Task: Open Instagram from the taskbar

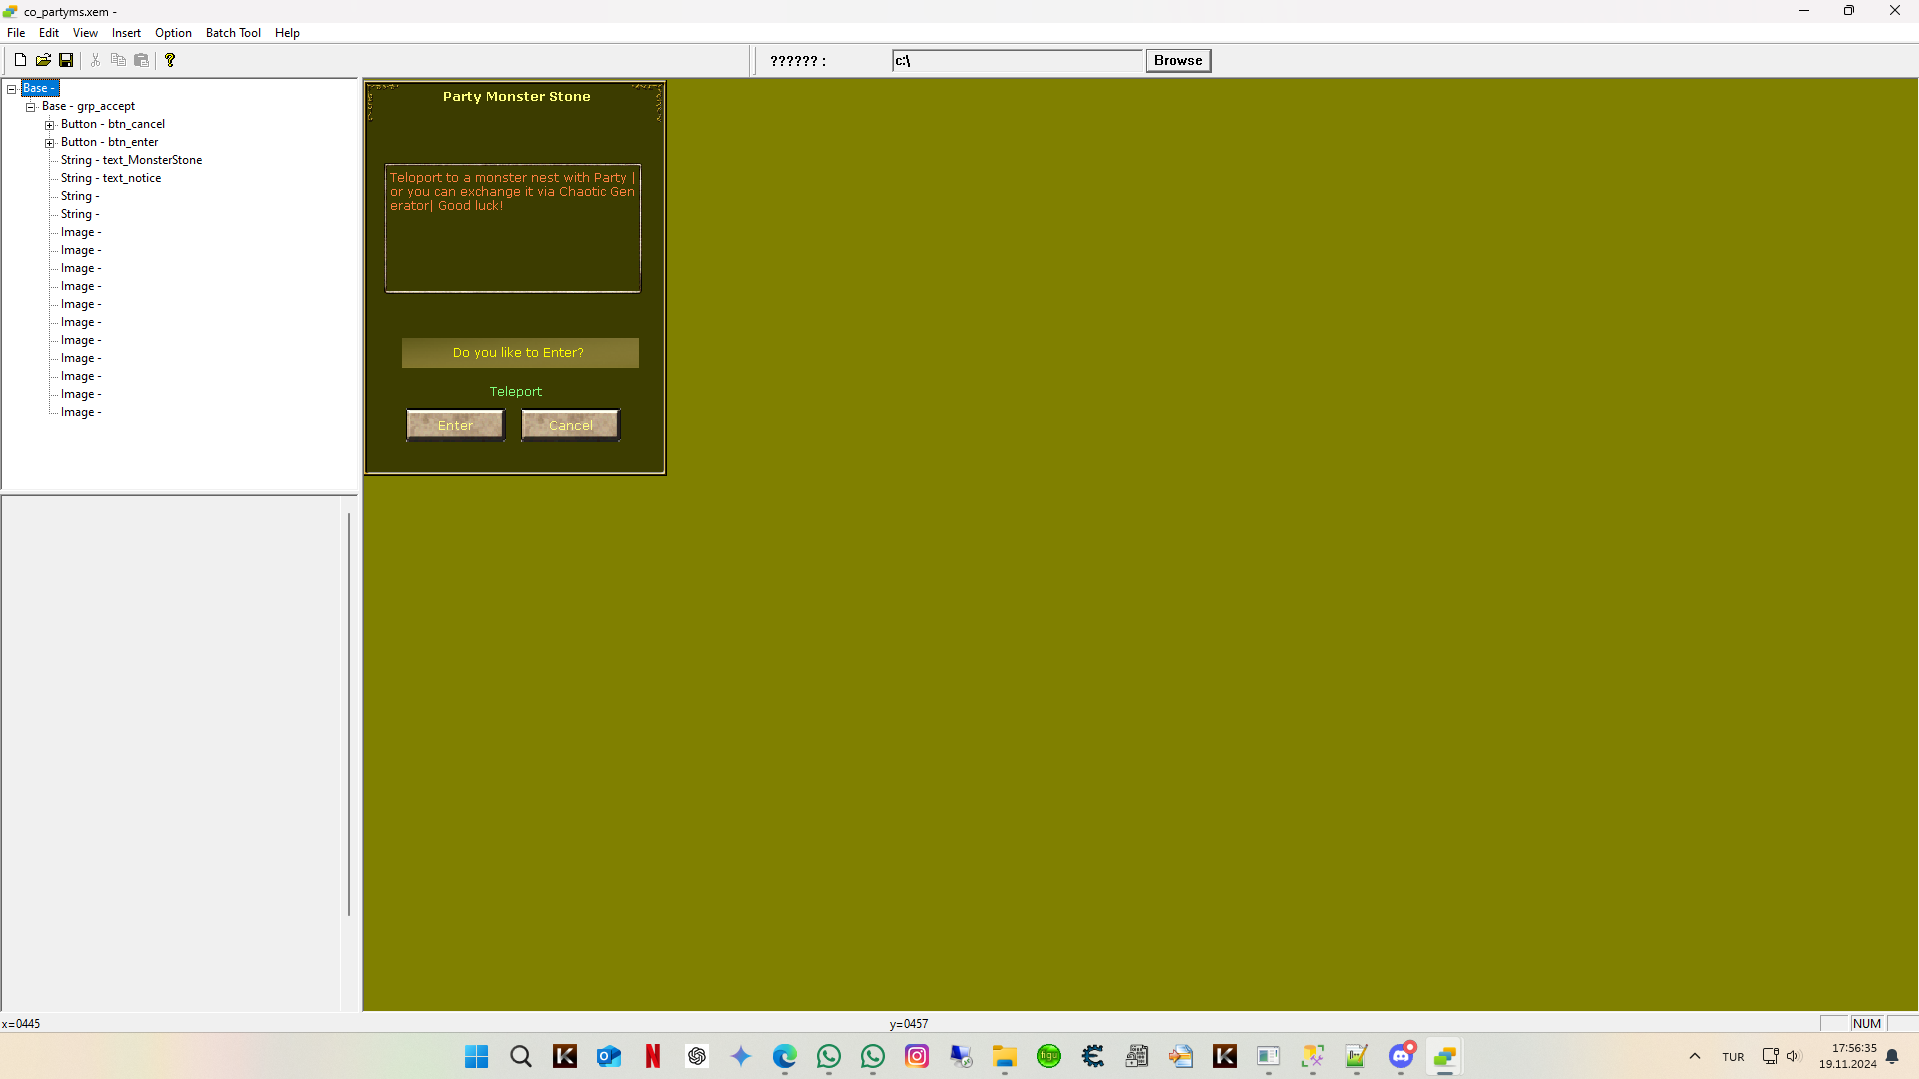Action: [x=916, y=1056]
